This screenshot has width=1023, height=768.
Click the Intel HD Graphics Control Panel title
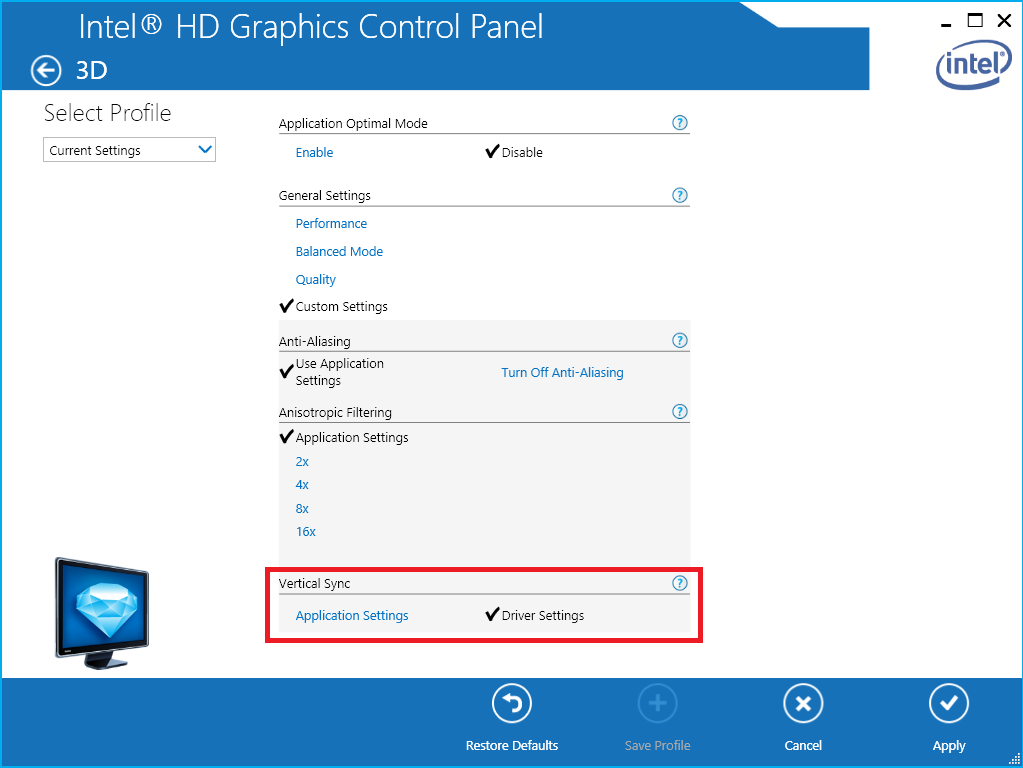point(311,27)
